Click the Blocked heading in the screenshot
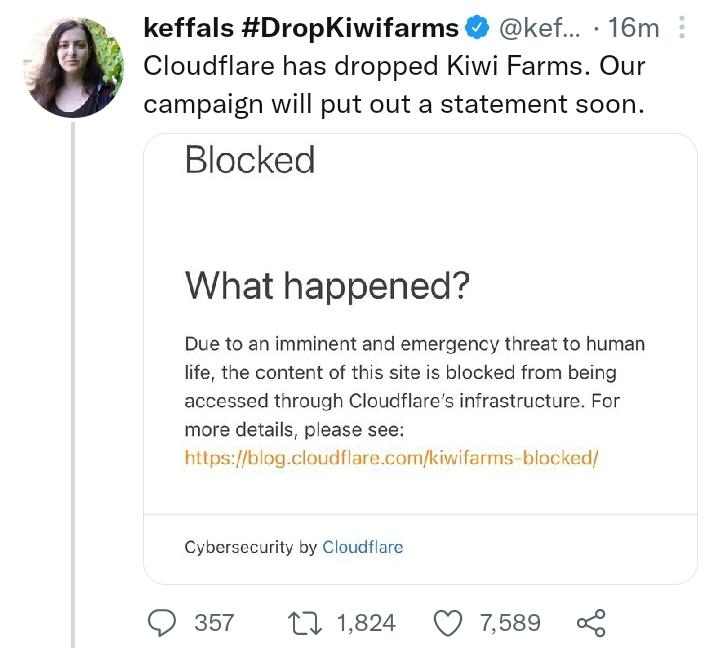719x648 pixels. pyautogui.click(x=250, y=160)
